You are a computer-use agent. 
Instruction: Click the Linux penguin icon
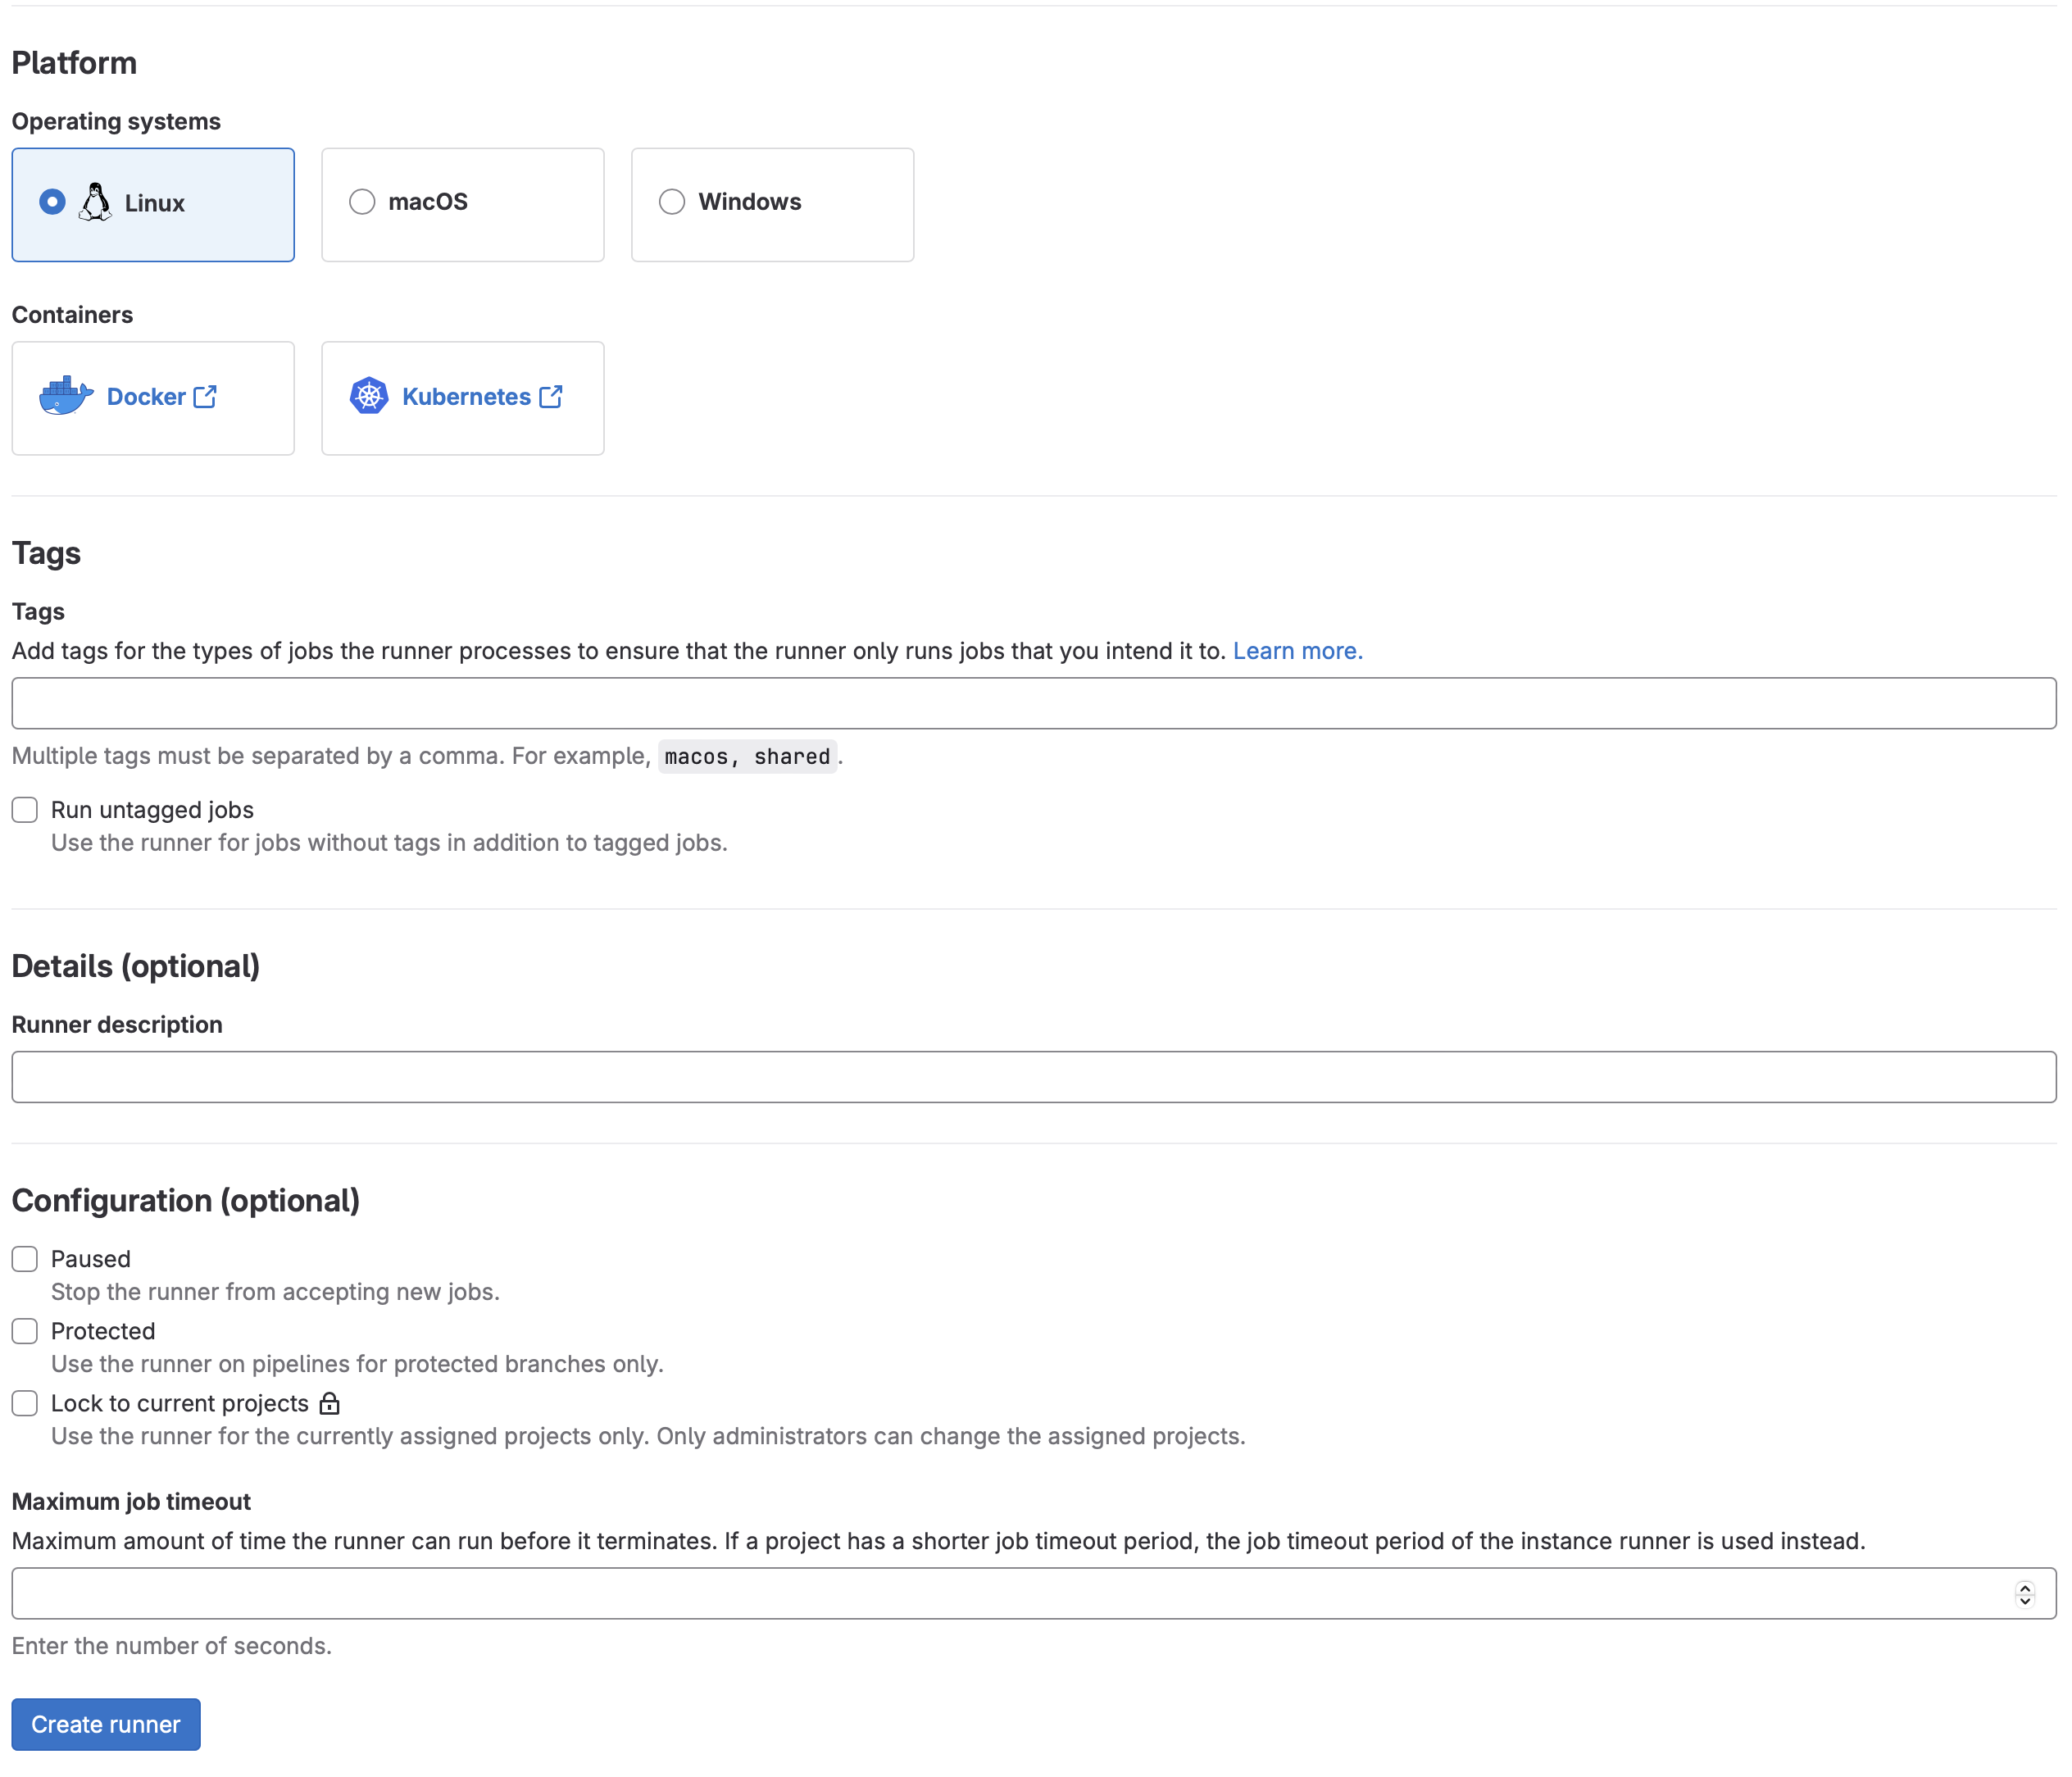[95, 202]
